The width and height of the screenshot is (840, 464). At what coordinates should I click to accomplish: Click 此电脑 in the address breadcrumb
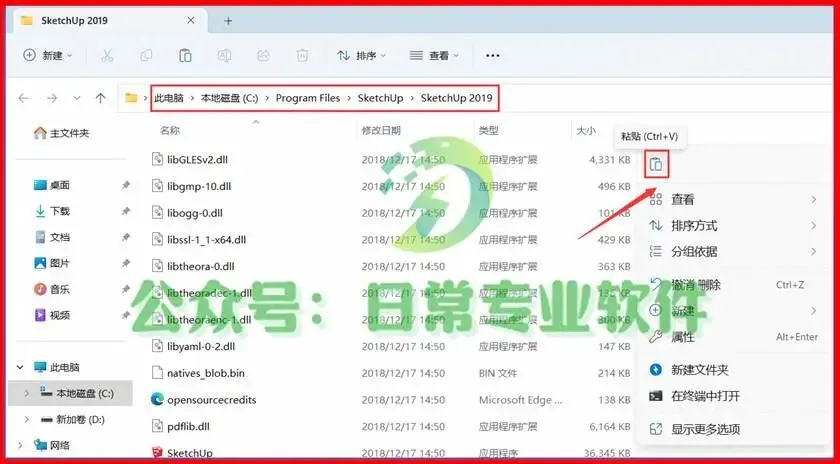169,98
